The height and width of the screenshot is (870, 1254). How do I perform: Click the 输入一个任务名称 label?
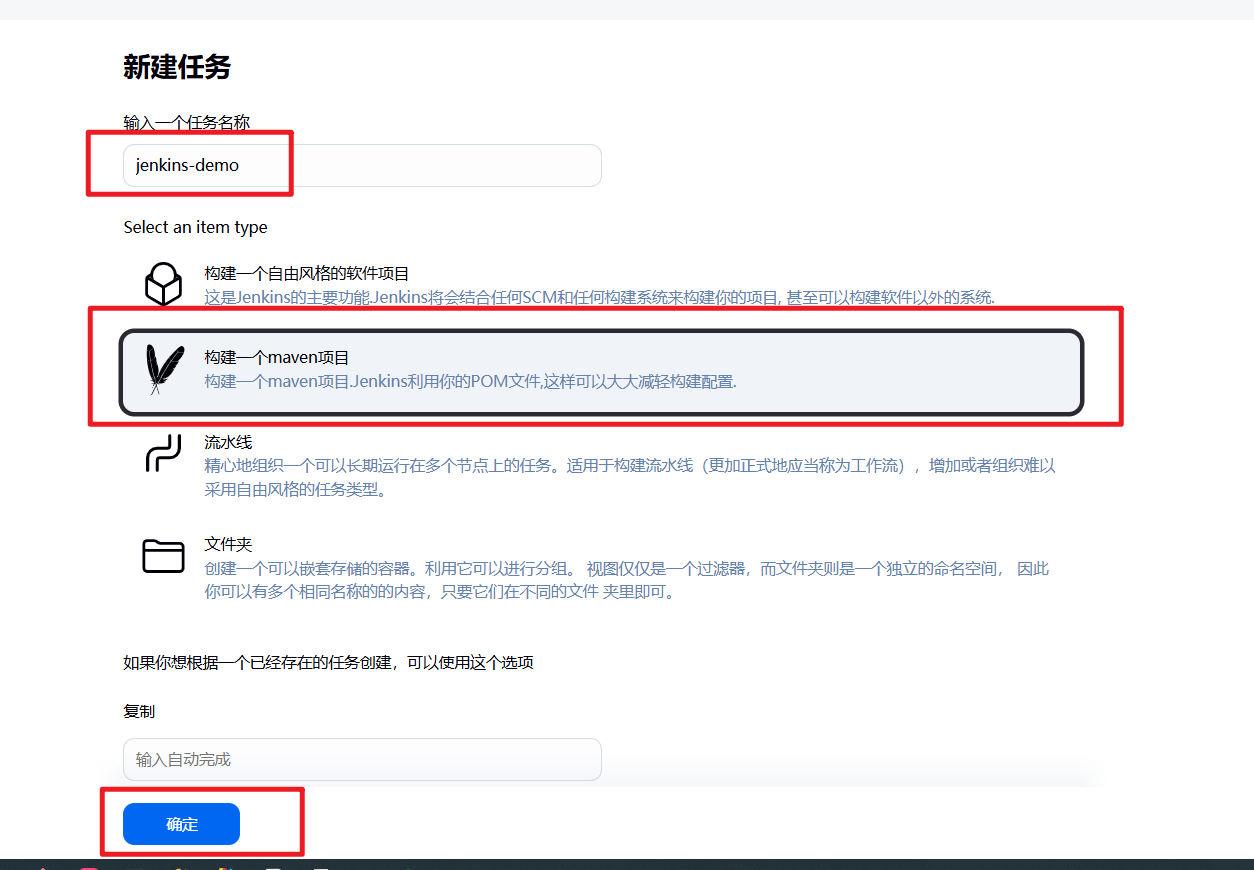[x=186, y=122]
